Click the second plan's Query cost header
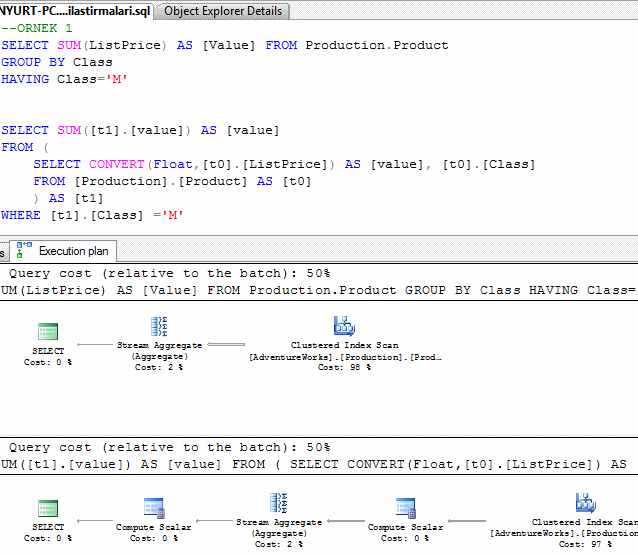Screen dimensions: 638x557 tap(170, 447)
